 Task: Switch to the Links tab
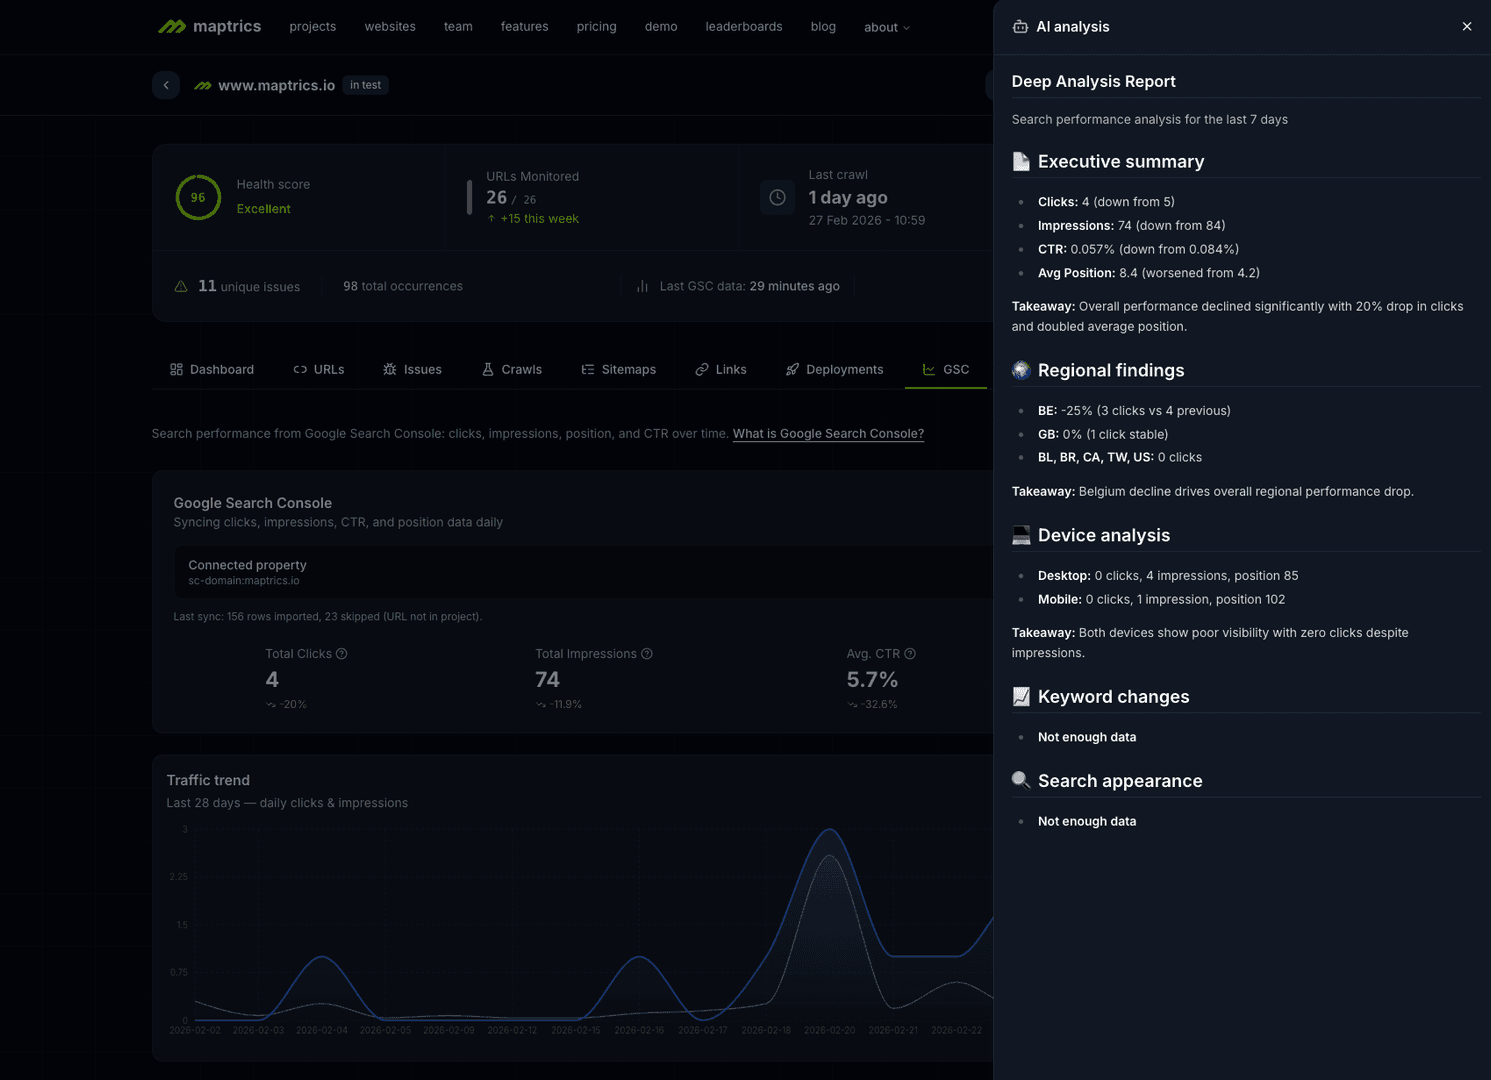(x=721, y=370)
